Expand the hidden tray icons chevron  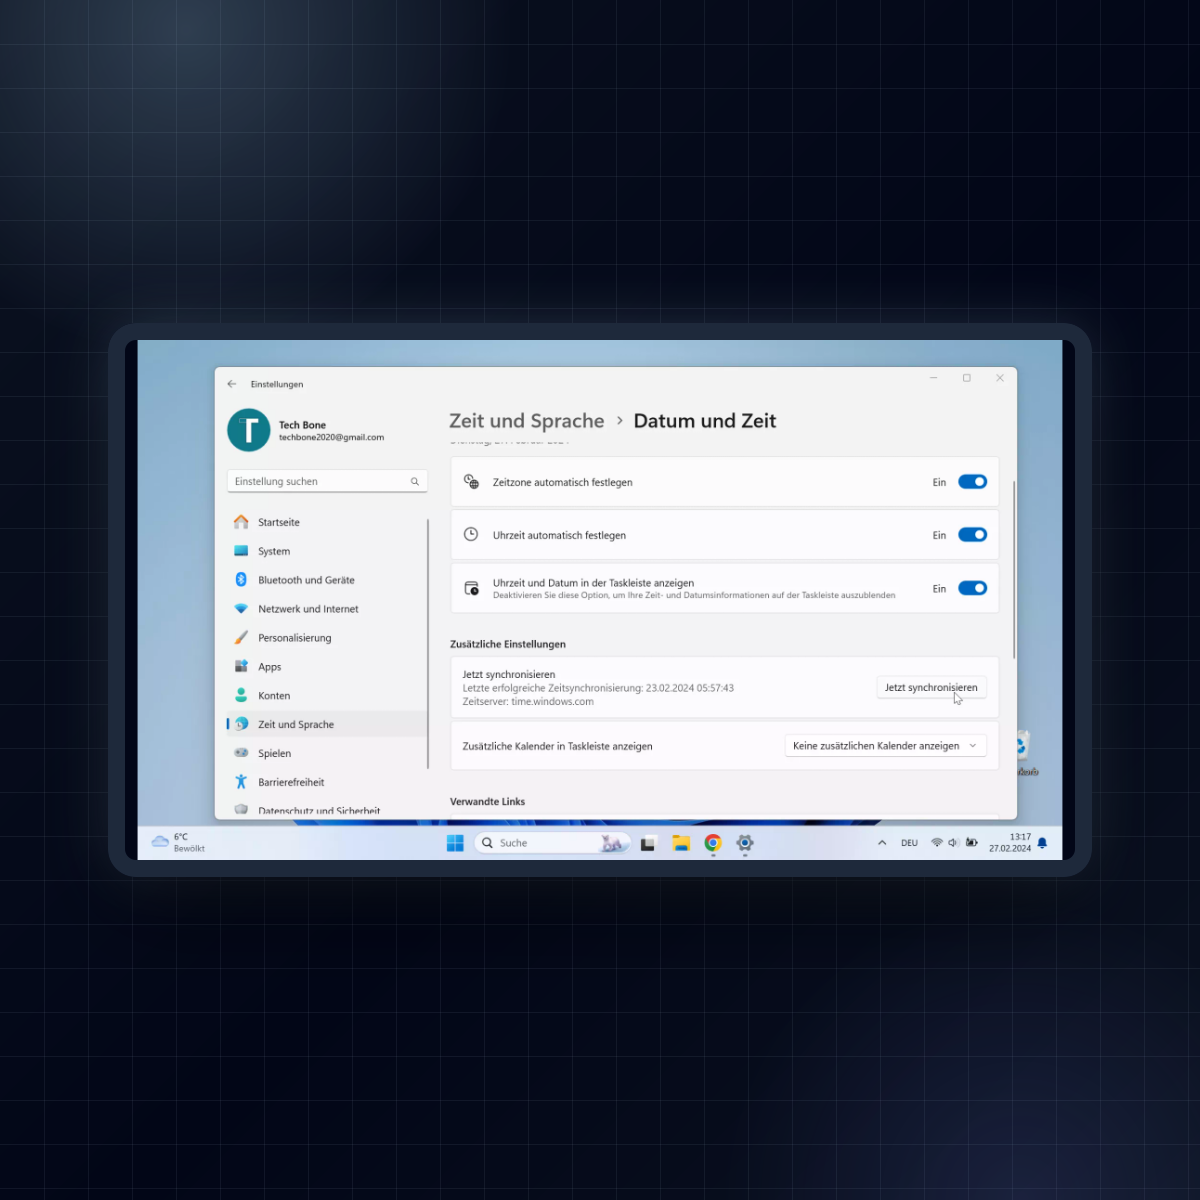(882, 843)
